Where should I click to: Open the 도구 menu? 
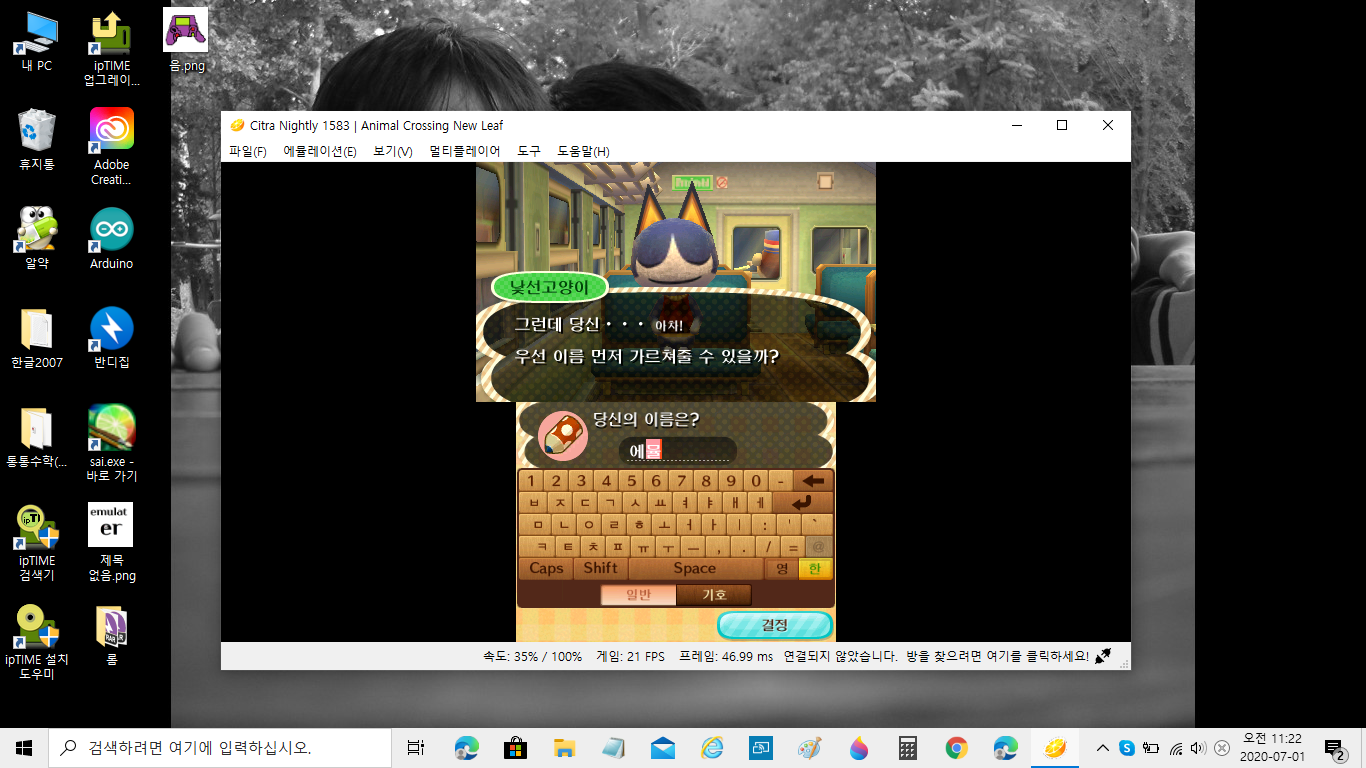click(x=529, y=151)
